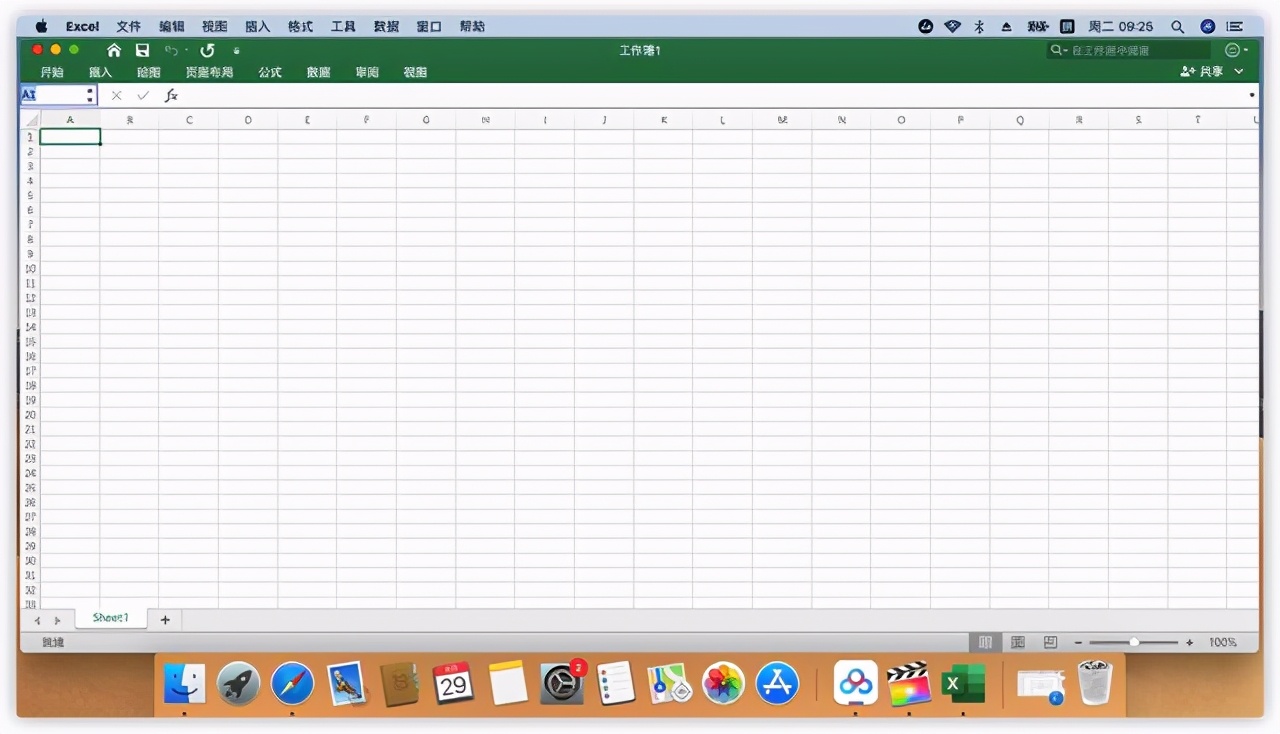
Task: Open the 格式 (Format) menu
Action: (x=300, y=26)
